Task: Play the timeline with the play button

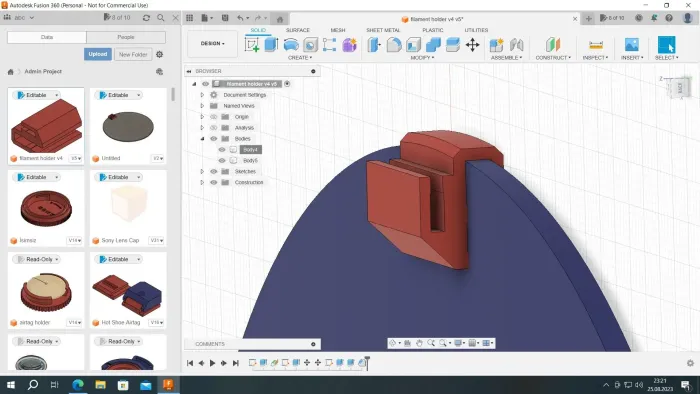Action: tap(212, 363)
